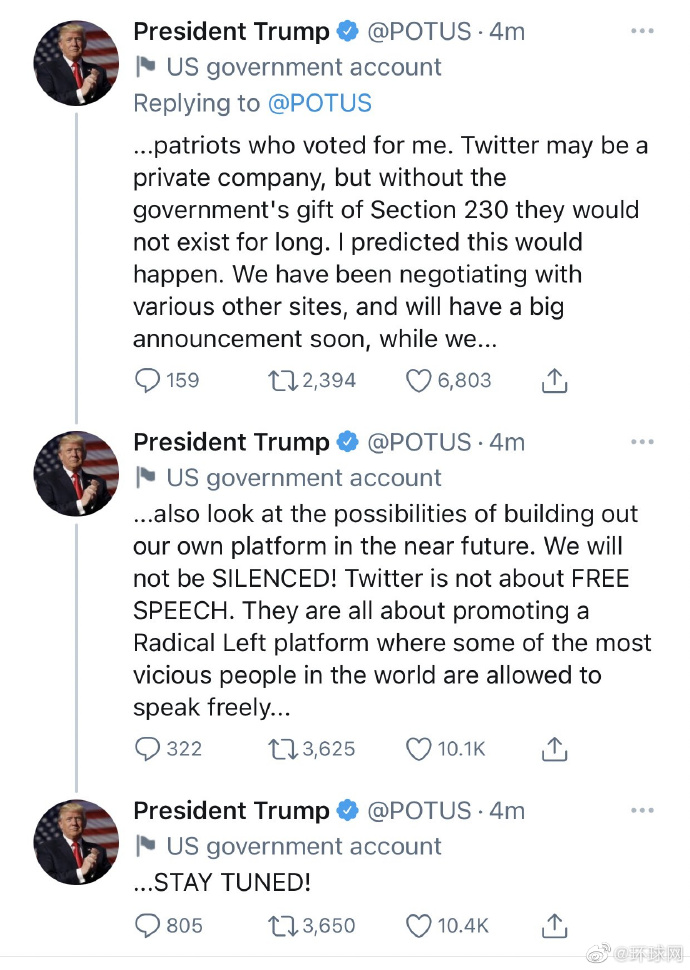Screen dimensions: 690x970
Task: Open more options on the STAY TUNED tweet
Action: click(x=642, y=810)
